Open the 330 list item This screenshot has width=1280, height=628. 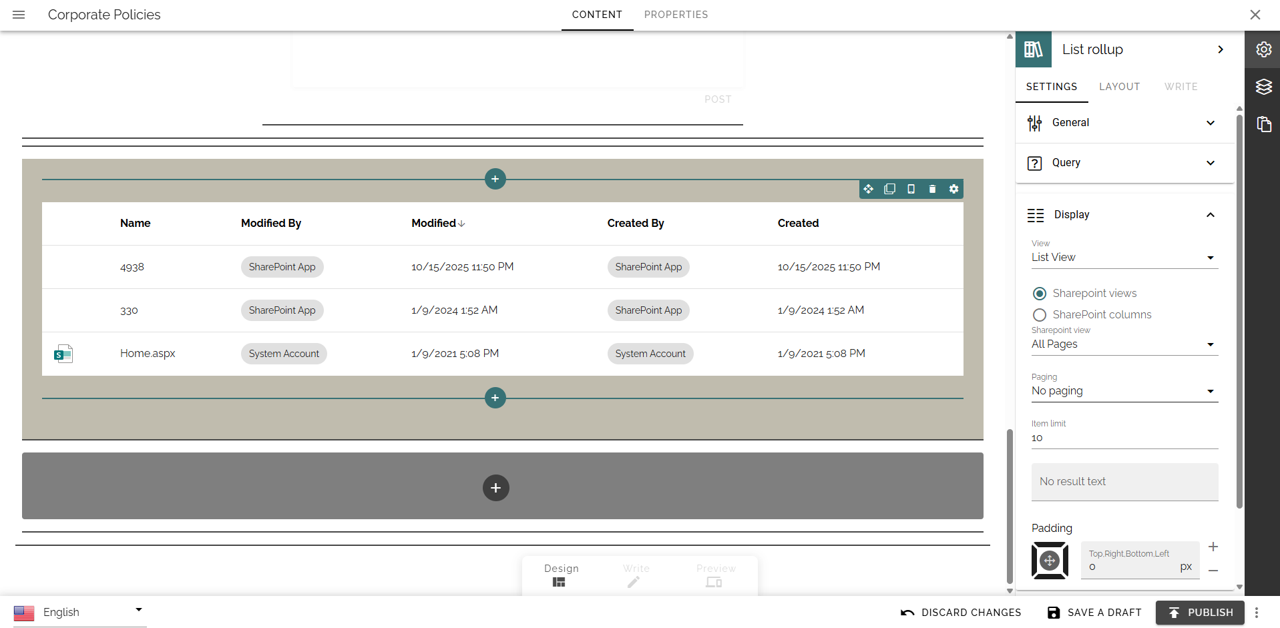pyautogui.click(x=129, y=310)
